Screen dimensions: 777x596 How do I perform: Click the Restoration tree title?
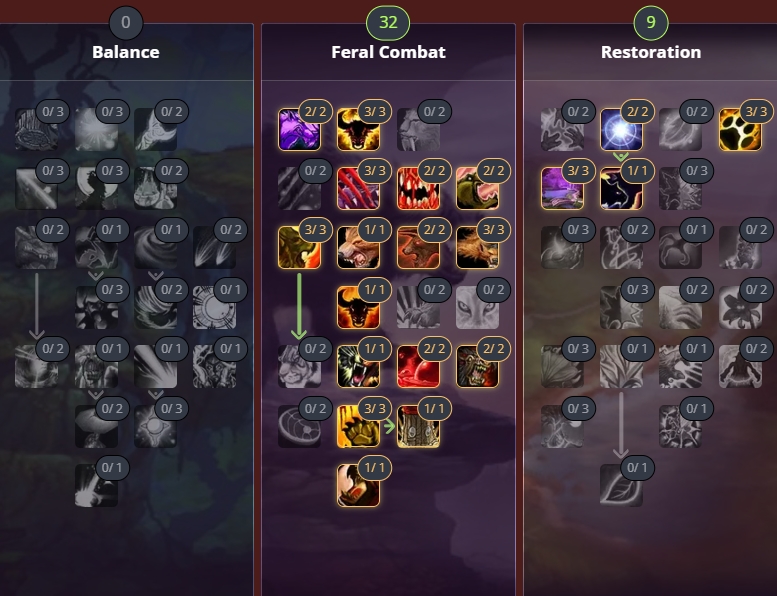point(651,52)
